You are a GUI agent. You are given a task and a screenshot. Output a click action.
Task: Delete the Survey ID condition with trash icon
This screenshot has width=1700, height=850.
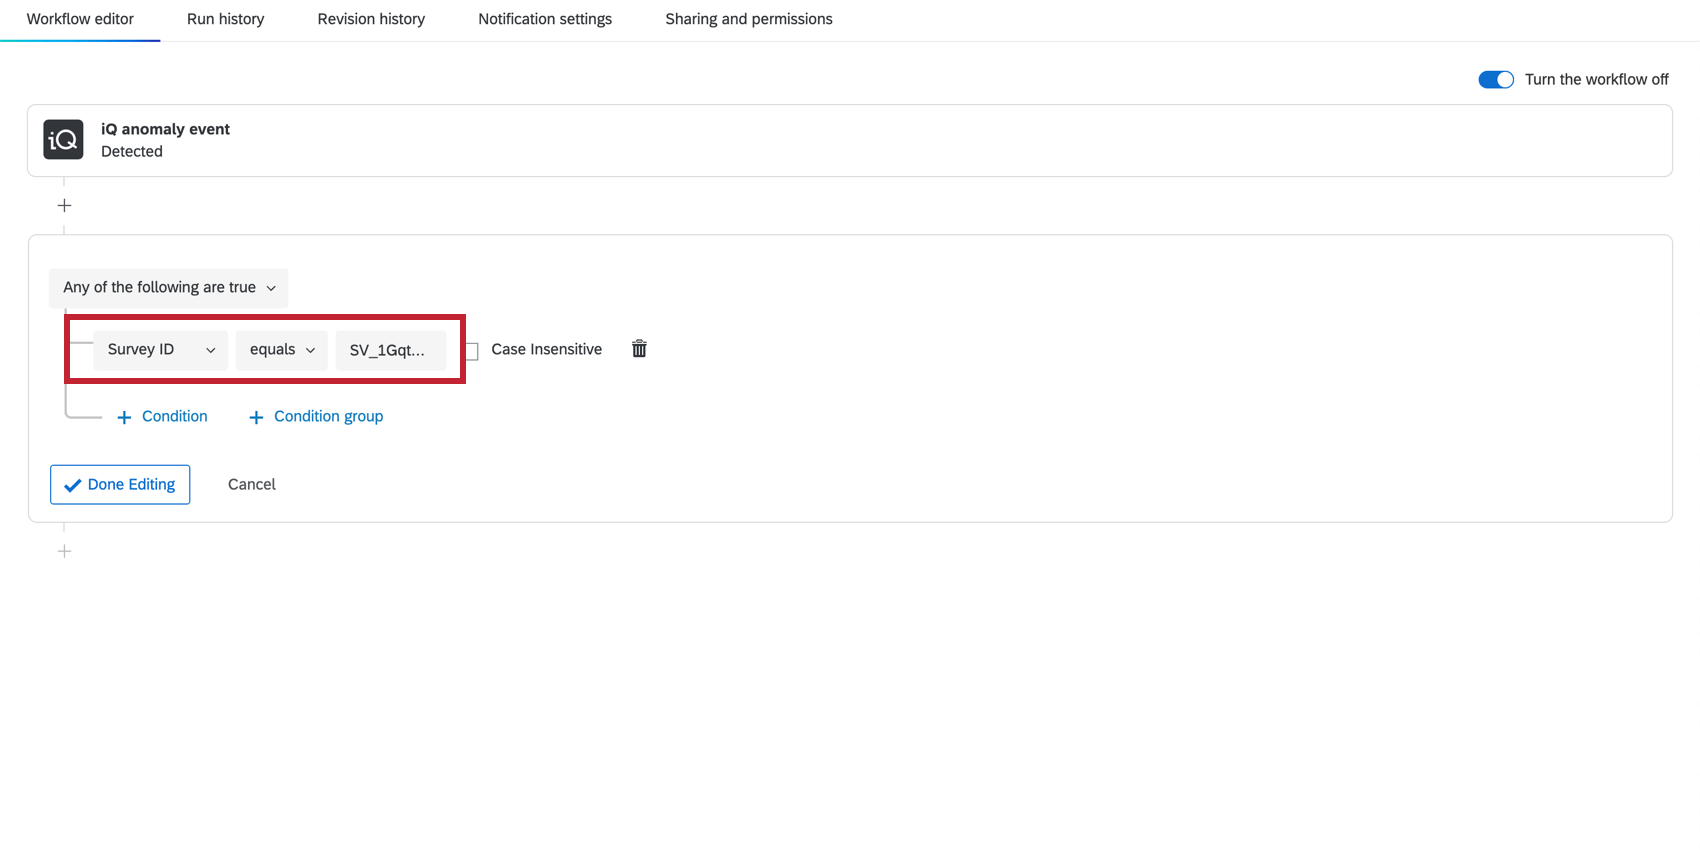(x=639, y=349)
